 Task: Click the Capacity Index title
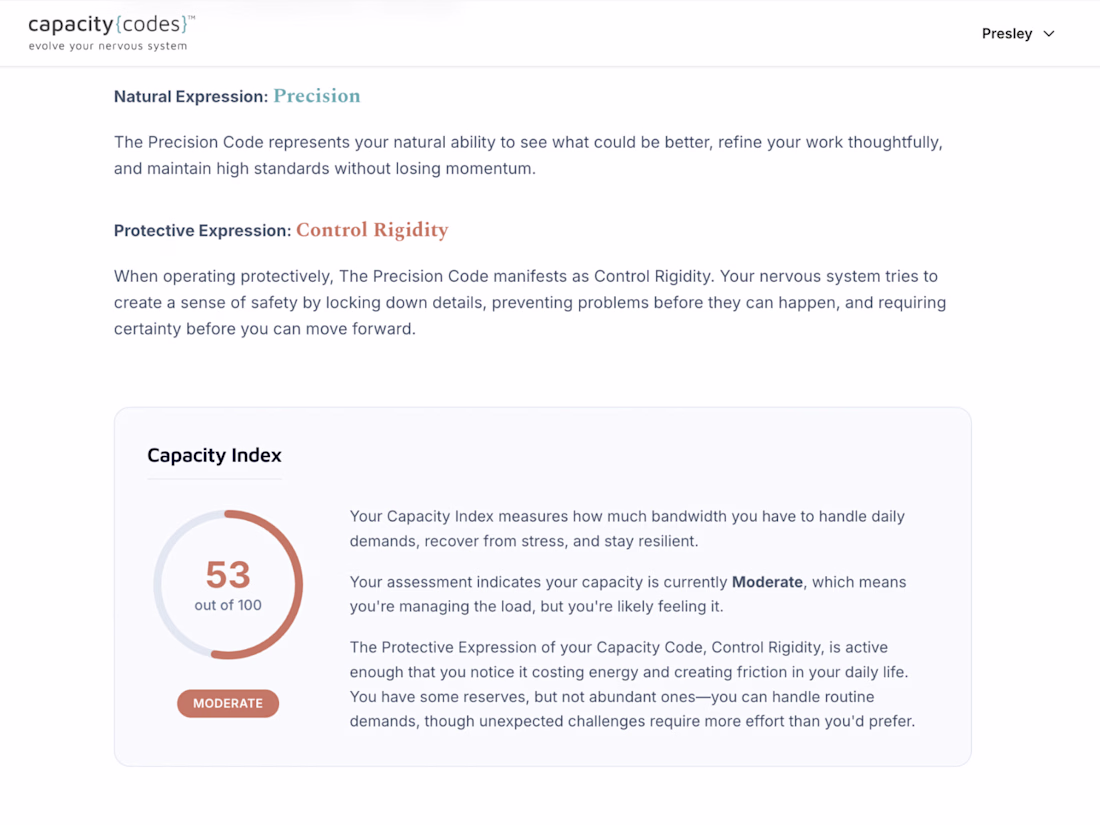(x=214, y=455)
